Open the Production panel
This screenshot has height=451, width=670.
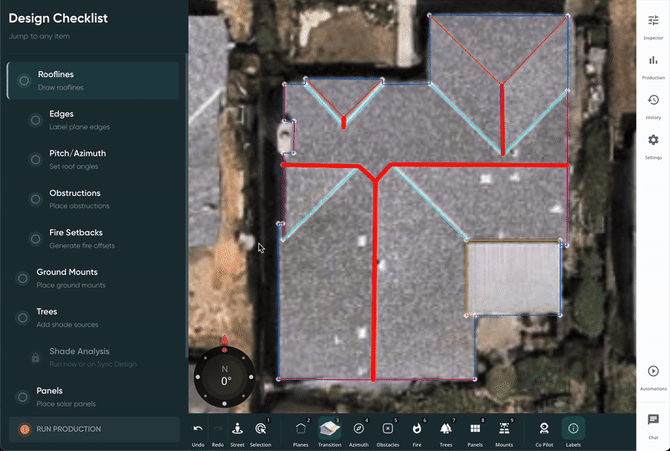tap(653, 66)
